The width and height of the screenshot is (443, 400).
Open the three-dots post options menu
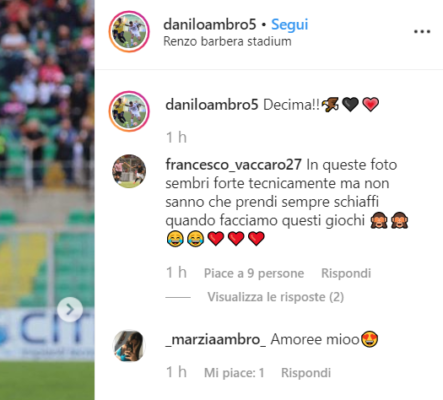tap(422, 32)
